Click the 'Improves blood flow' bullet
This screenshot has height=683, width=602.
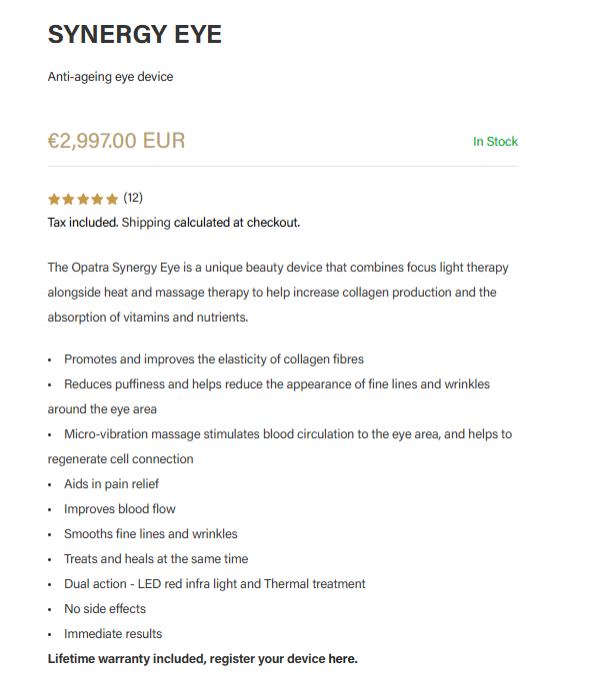pyautogui.click(x=120, y=509)
